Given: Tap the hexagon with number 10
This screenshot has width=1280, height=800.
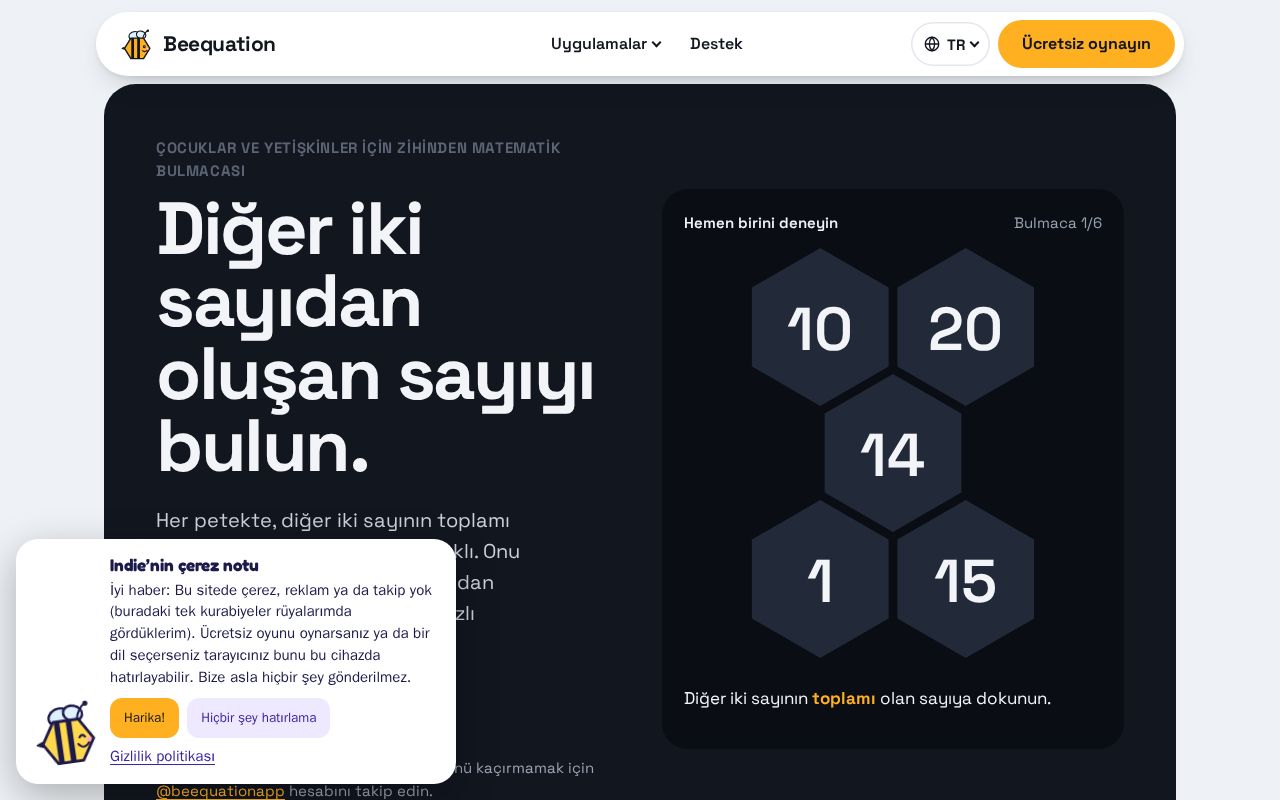Looking at the screenshot, I should (x=820, y=328).
